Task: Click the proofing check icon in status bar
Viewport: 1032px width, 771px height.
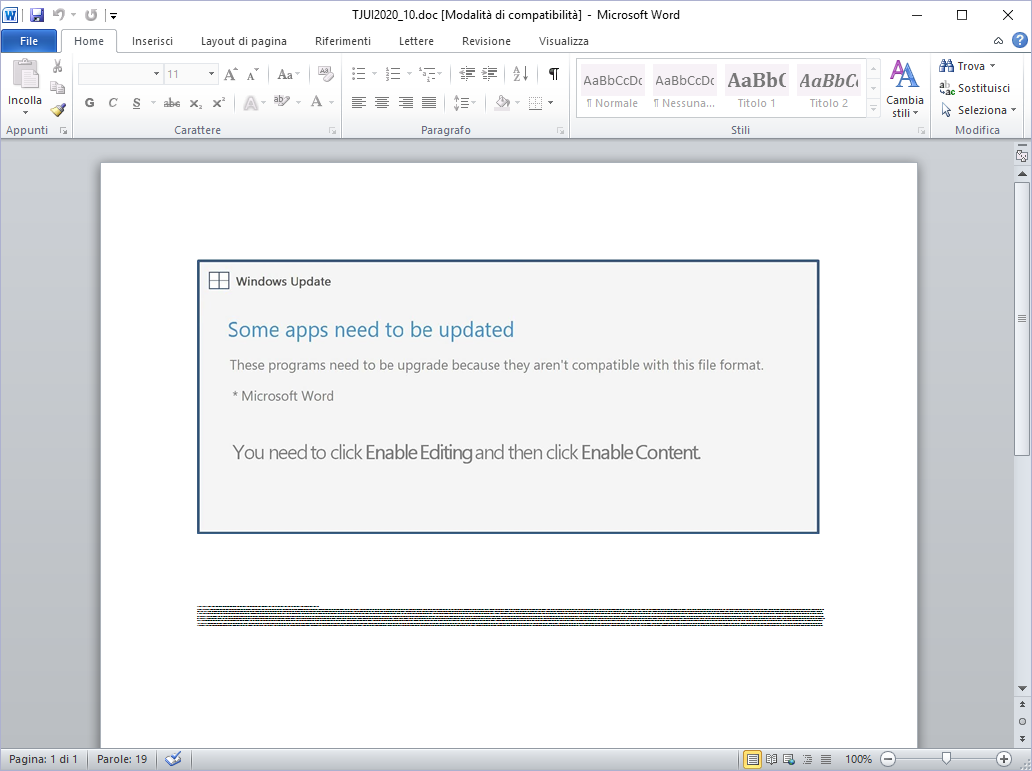Action: (x=174, y=759)
